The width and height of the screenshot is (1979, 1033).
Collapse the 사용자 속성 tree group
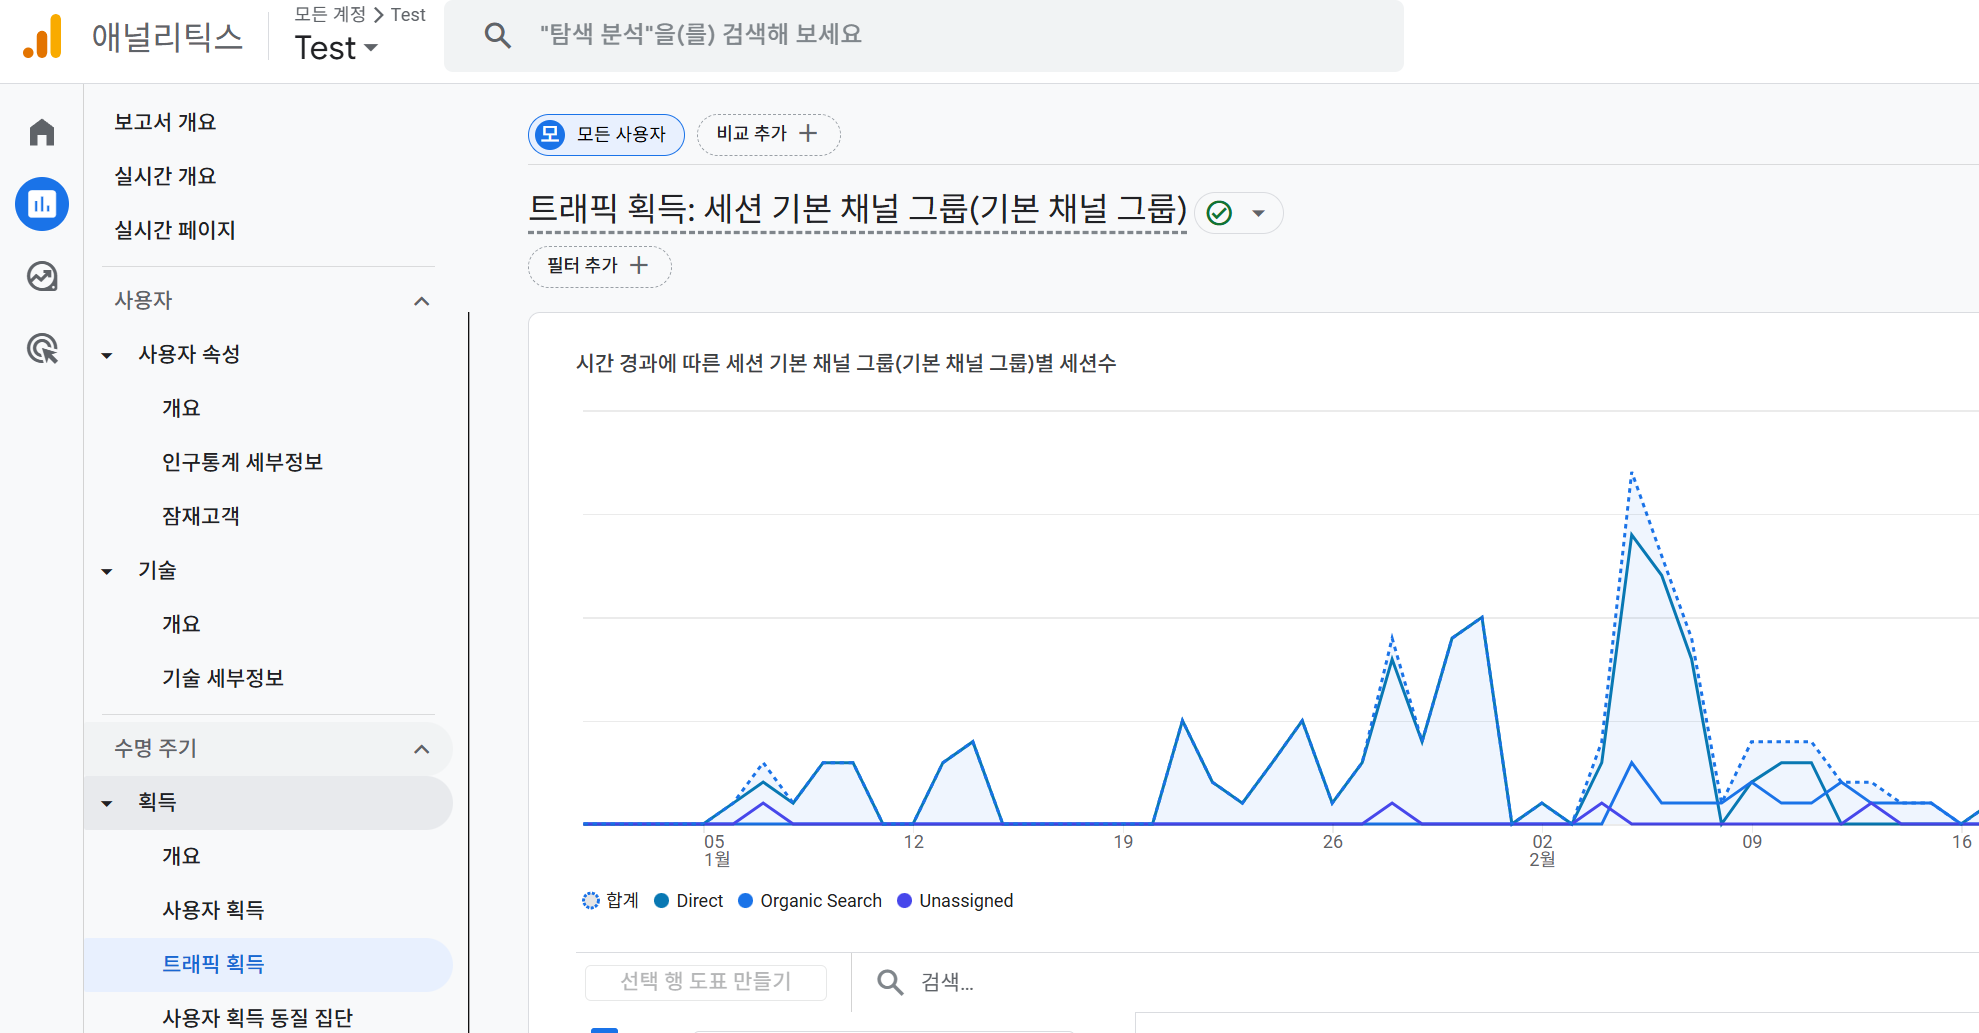[x=107, y=355]
